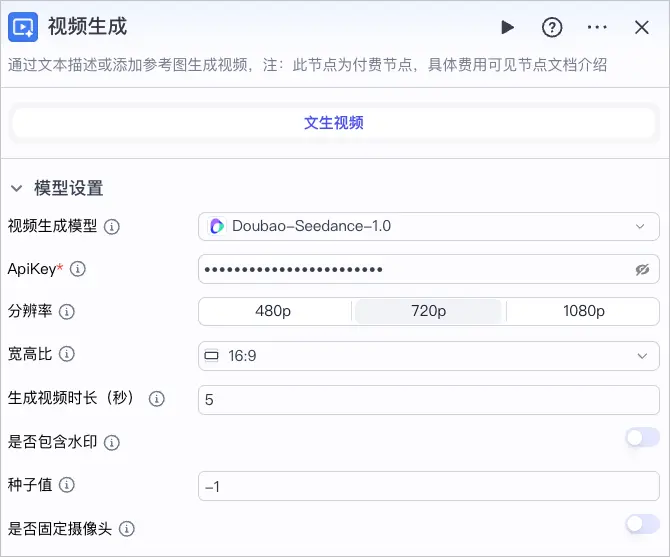Toggle the 是否包含水印 switch
Image resolution: width=670 pixels, height=557 pixels.
click(643, 438)
